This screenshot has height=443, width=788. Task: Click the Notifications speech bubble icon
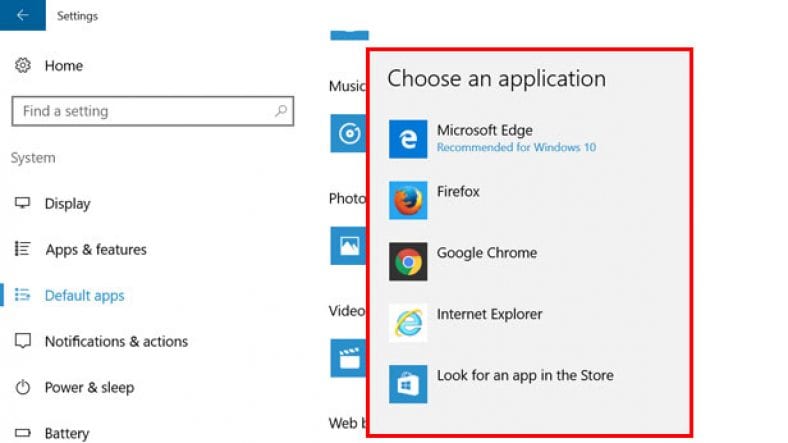[x=23, y=341]
